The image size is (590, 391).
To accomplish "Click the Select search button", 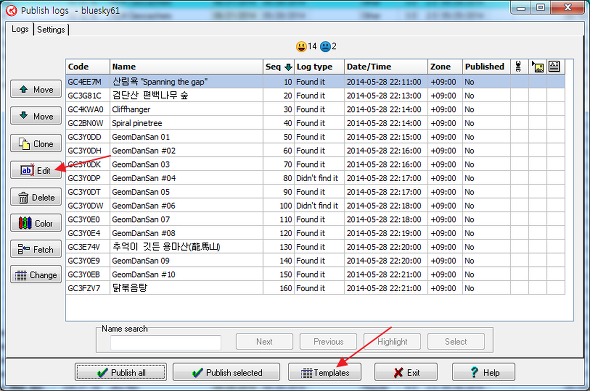I will point(456,342).
